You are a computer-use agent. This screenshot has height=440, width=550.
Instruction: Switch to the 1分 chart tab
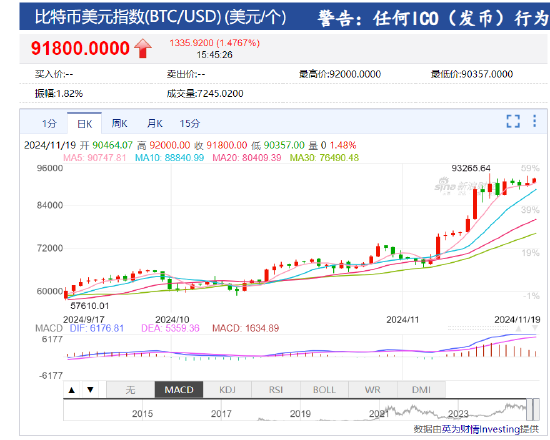coord(49,124)
